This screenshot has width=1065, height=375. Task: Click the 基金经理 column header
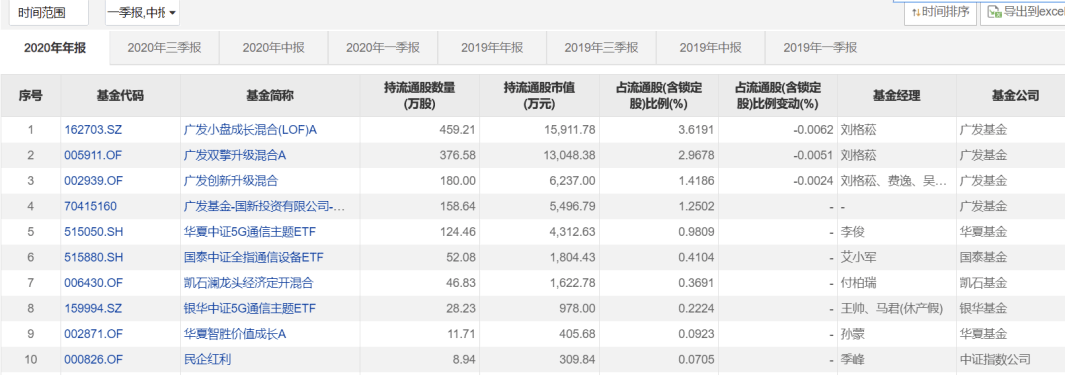[x=897, y=96]
